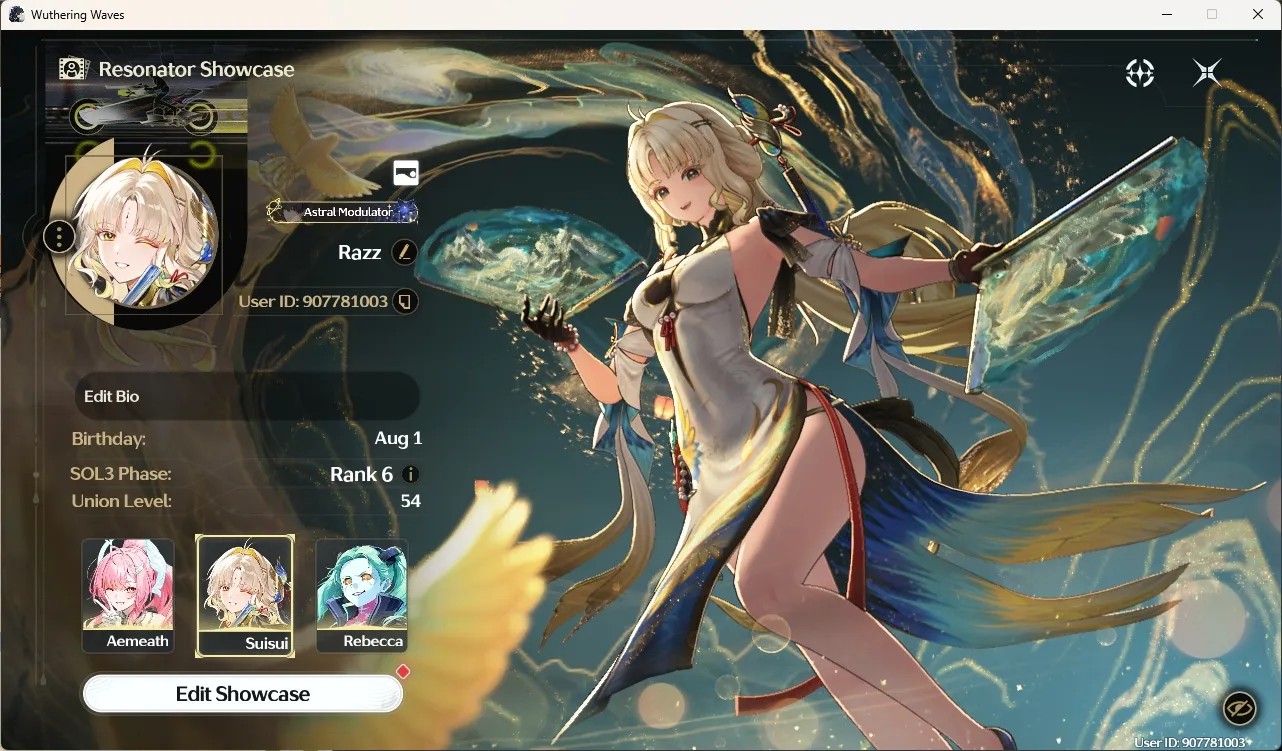This screenshot has height=751, width=1282.
Task: Click the pencil icon next to Razz
Action: [404, 252]
